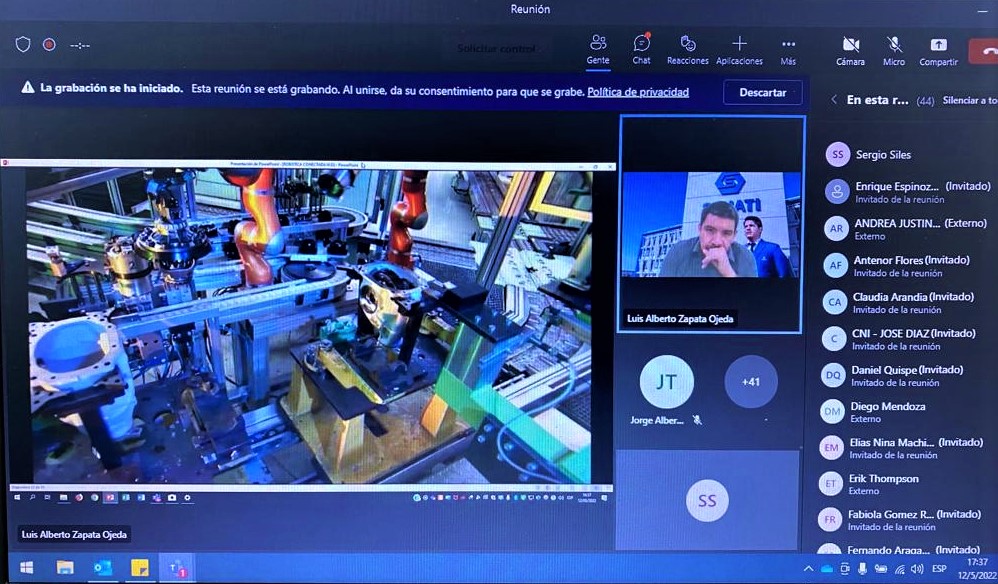The width and height of the screenshot is (998, 584).
Task: Open the Política de privacidad link
Action: [638, 92]
